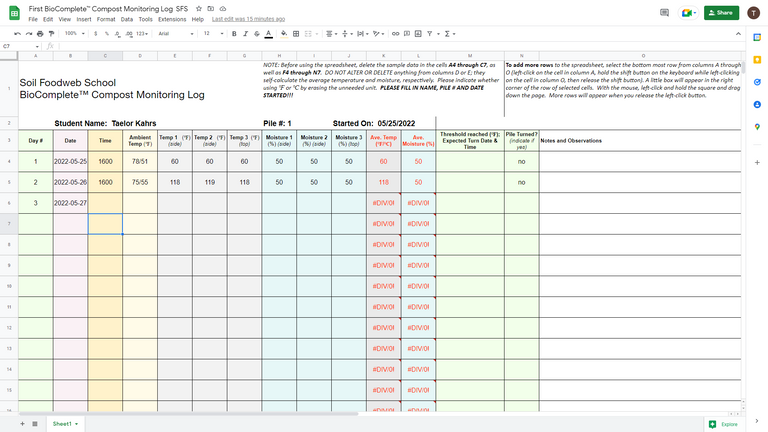The height and width of the screenshot is (432, 768).
Task: Open the Google Meet dropdown
Action: [688, 13]
